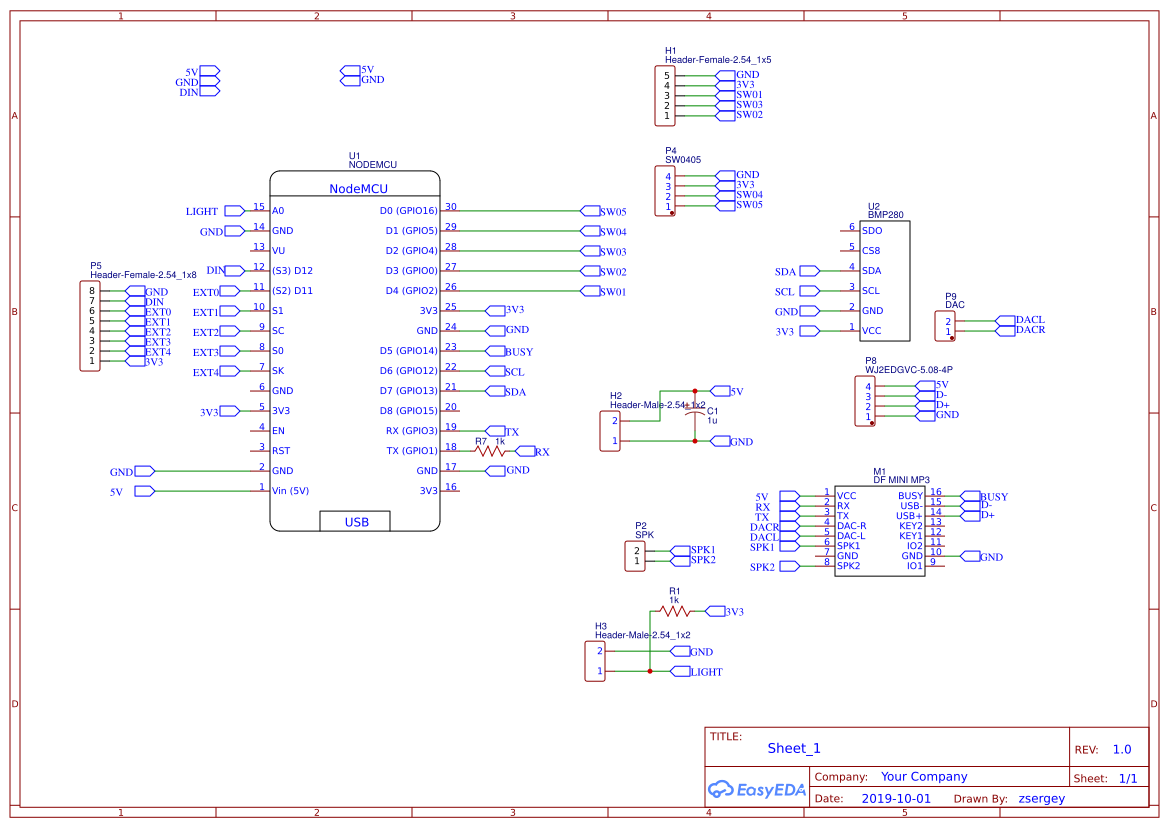The width and height of the screenshot is (1169, 828).
Task: Click the M1 DF MINI MP3 label
Action: 901,476
